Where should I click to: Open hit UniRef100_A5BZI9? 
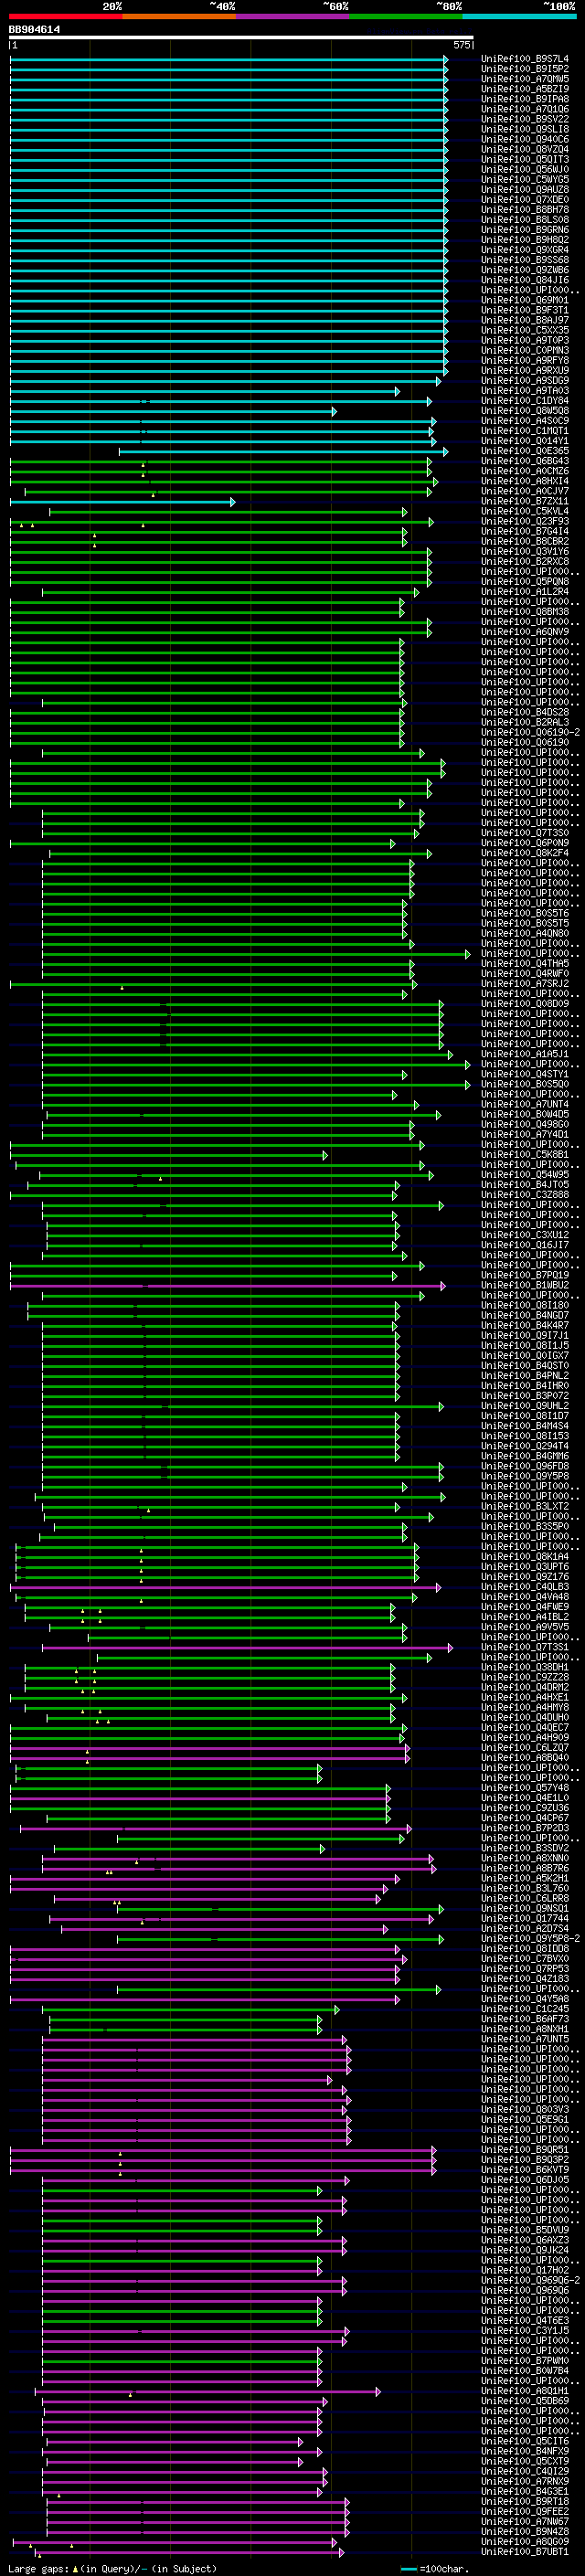[x=524, y=89]
